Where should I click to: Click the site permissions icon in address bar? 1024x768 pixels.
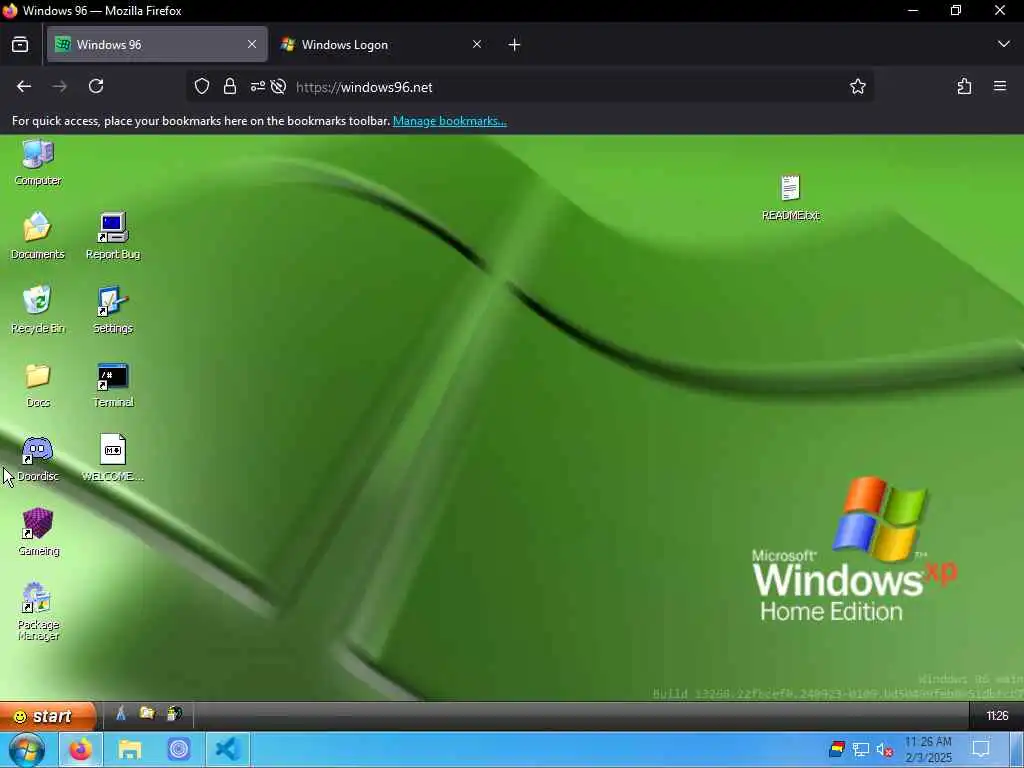257,86
